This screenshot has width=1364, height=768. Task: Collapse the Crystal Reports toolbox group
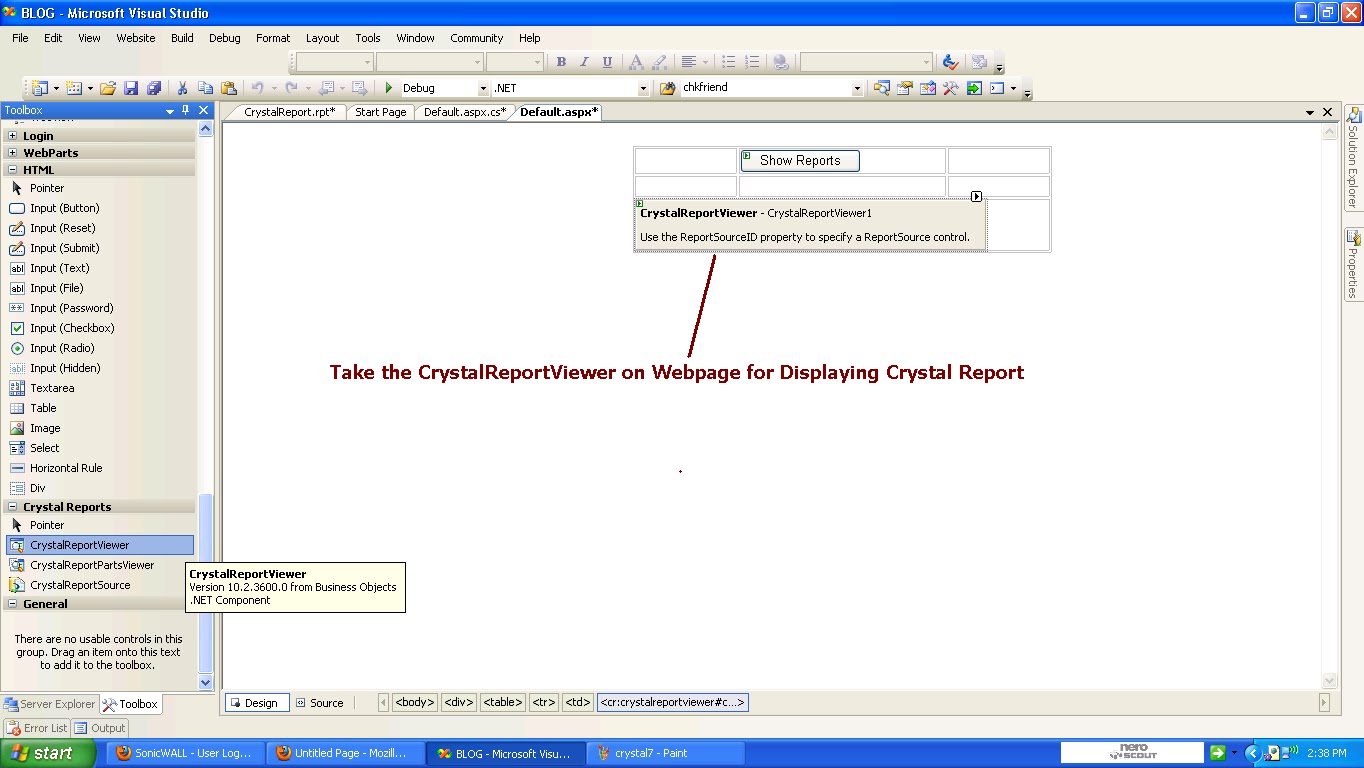pyautogui.click(x=12, y=507)
